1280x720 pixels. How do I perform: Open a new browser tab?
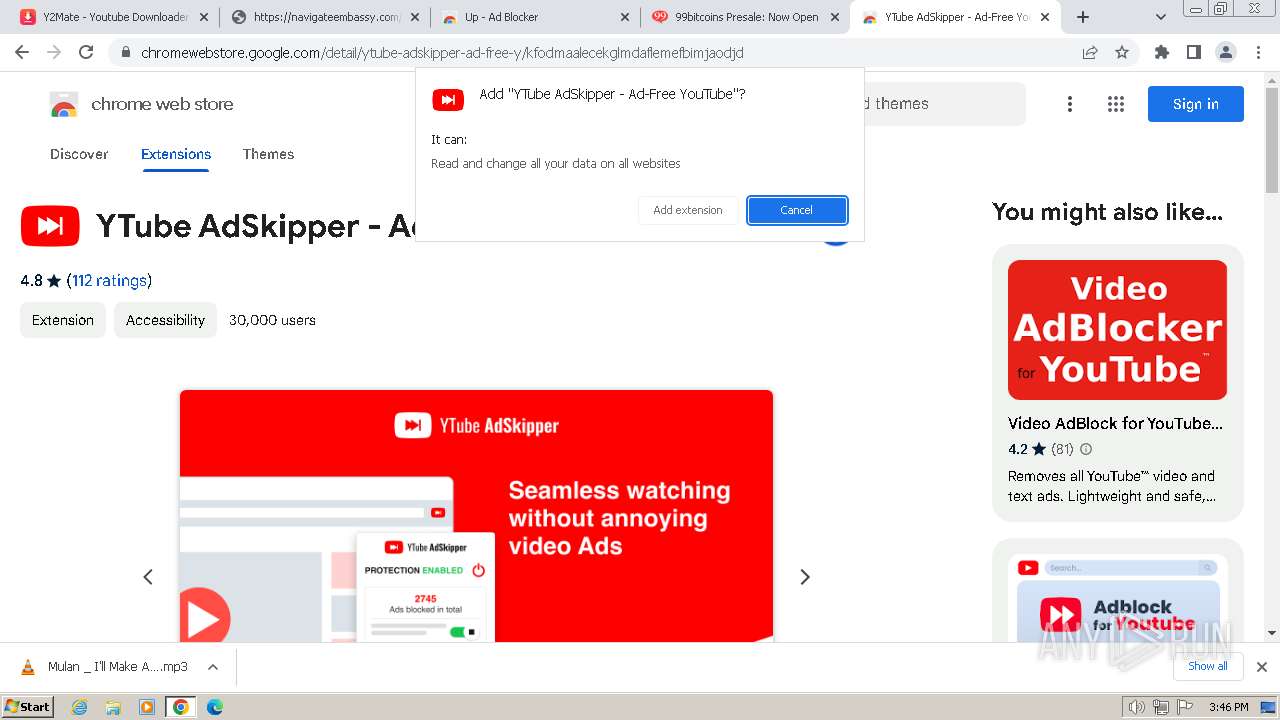[1083, 17]
